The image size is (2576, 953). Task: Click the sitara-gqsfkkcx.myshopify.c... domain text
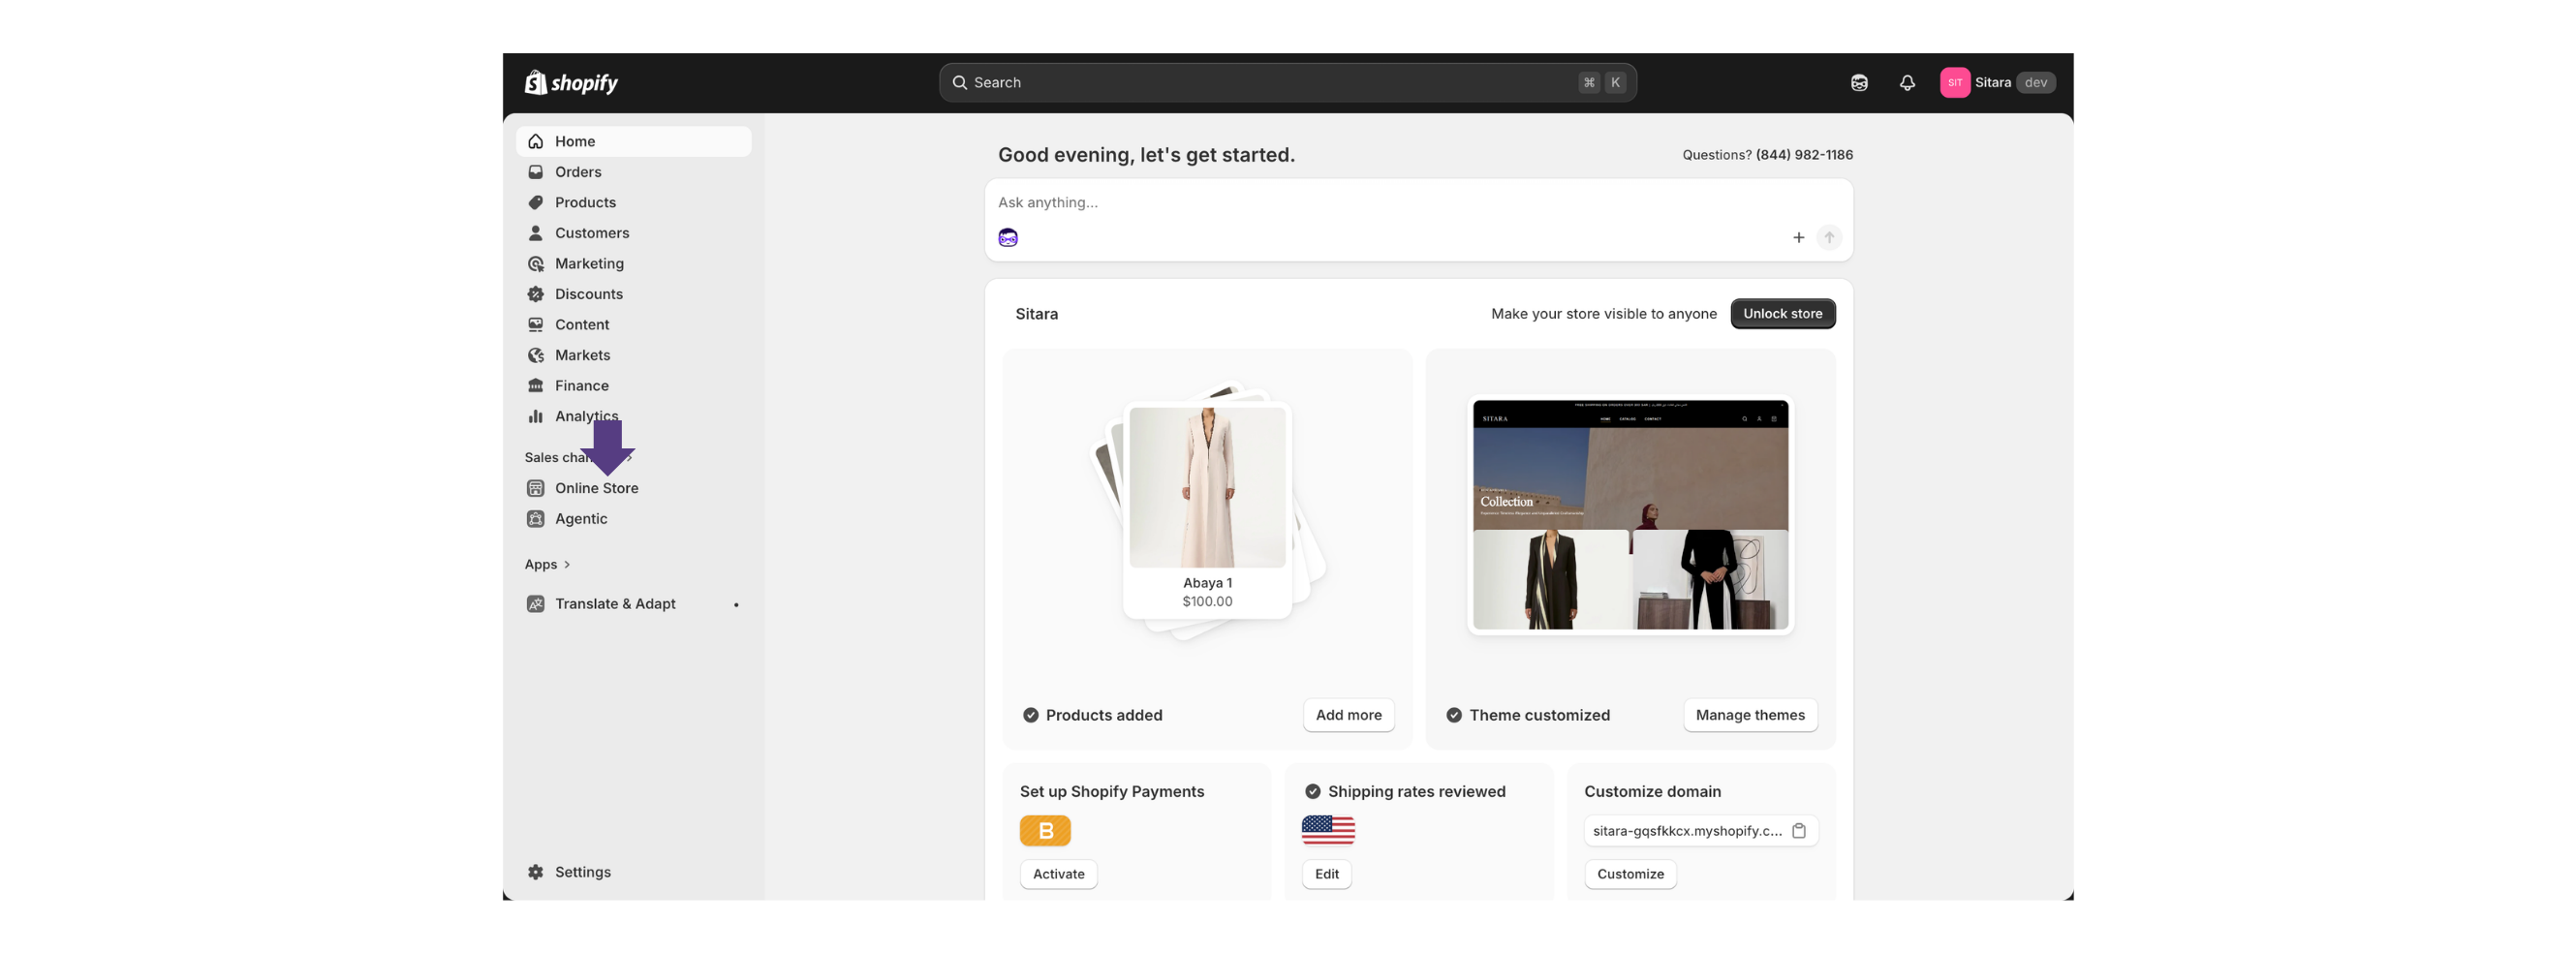coord(1687,831)
